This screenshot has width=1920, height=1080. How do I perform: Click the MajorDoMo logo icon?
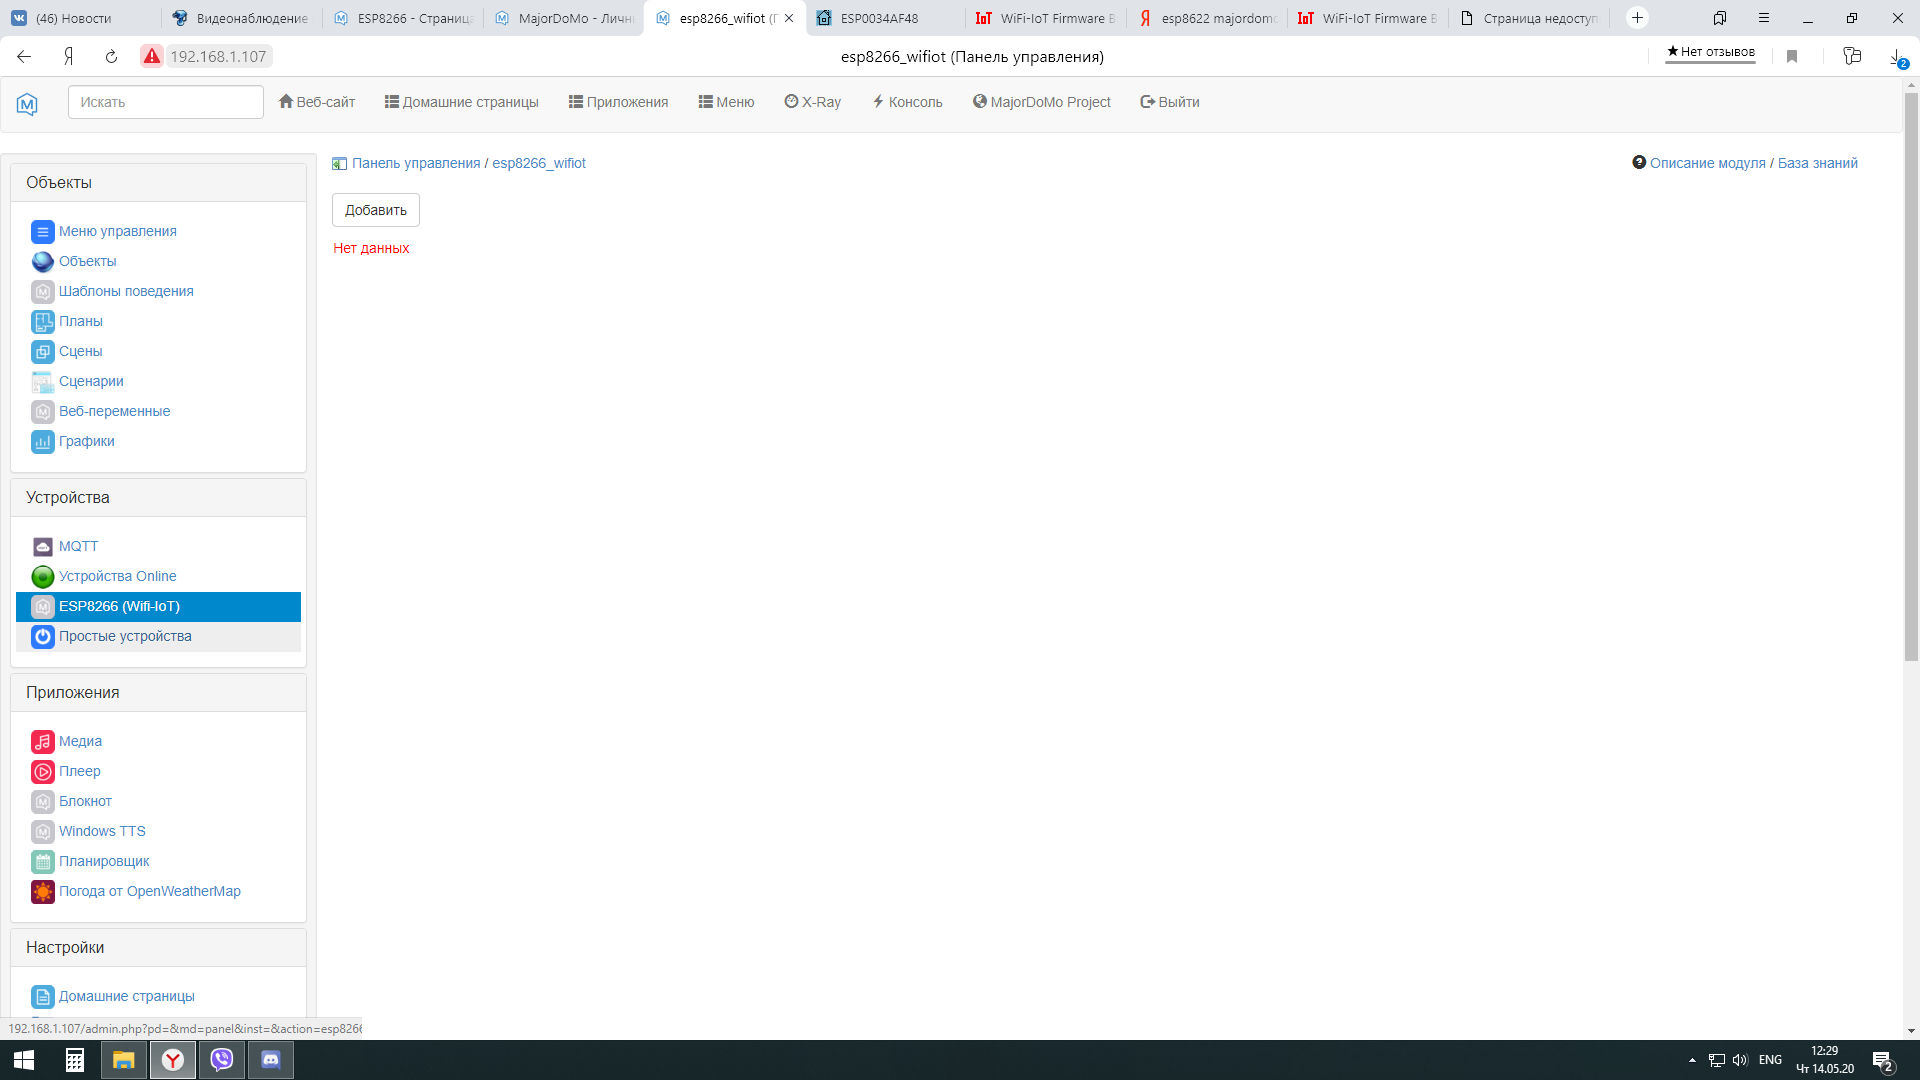click(27, 103)
